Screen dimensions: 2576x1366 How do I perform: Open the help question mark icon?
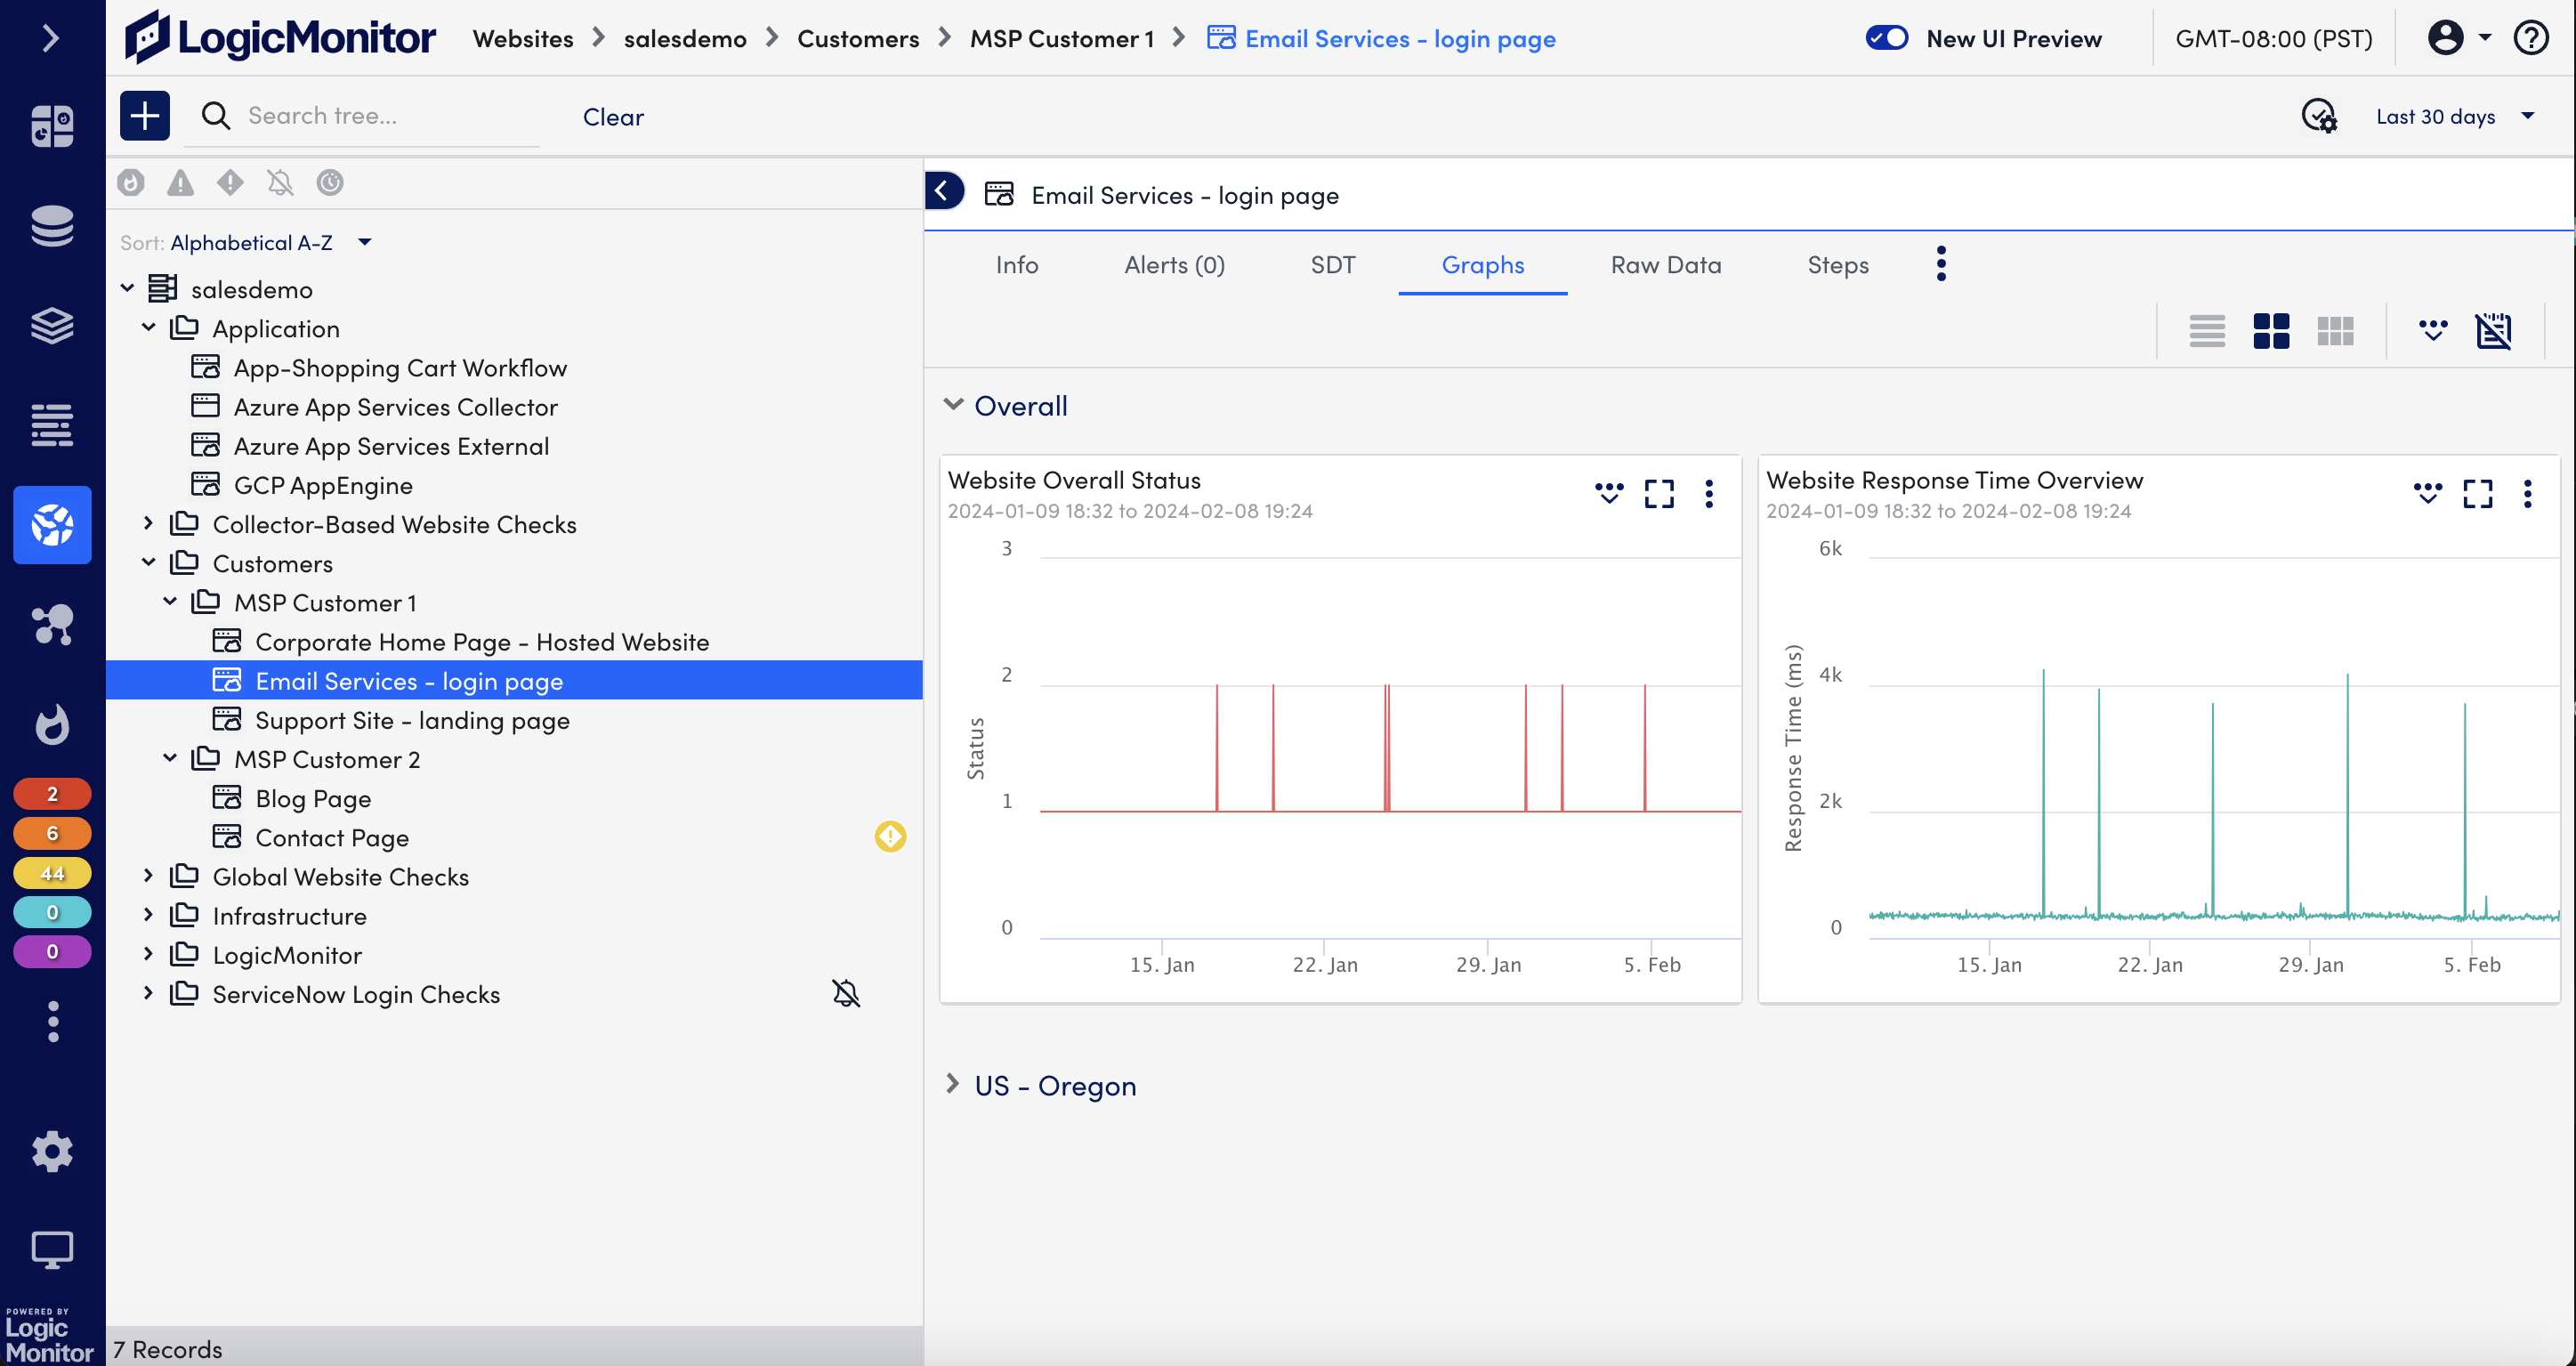point(2531,39)
